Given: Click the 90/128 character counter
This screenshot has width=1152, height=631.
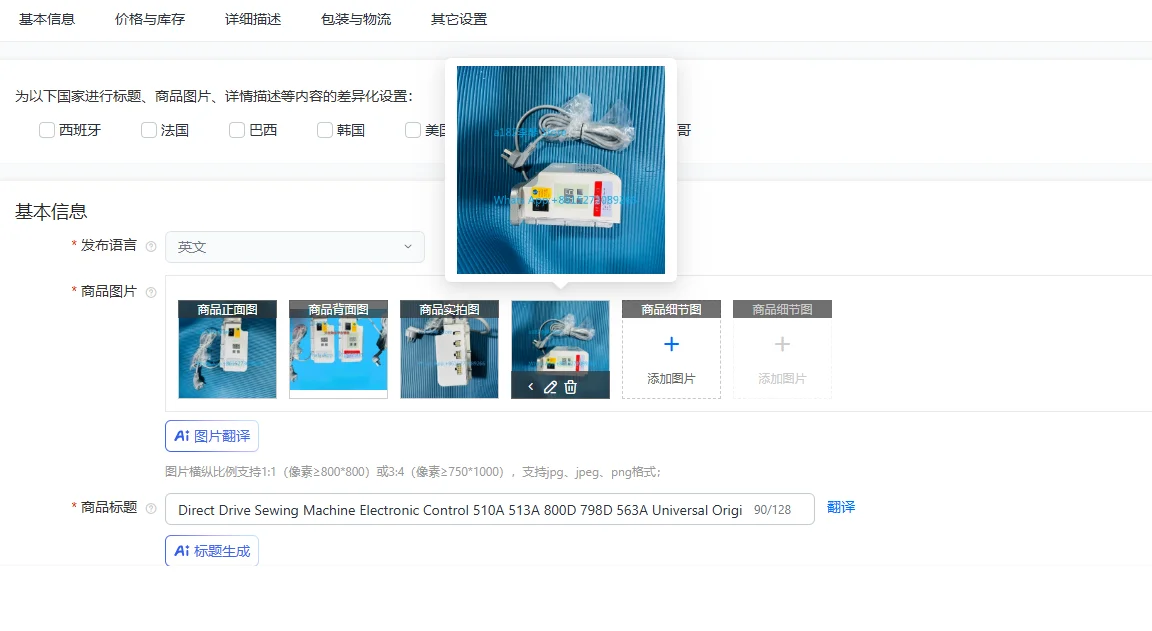Looking at the screenshot, I should point(772,510).
